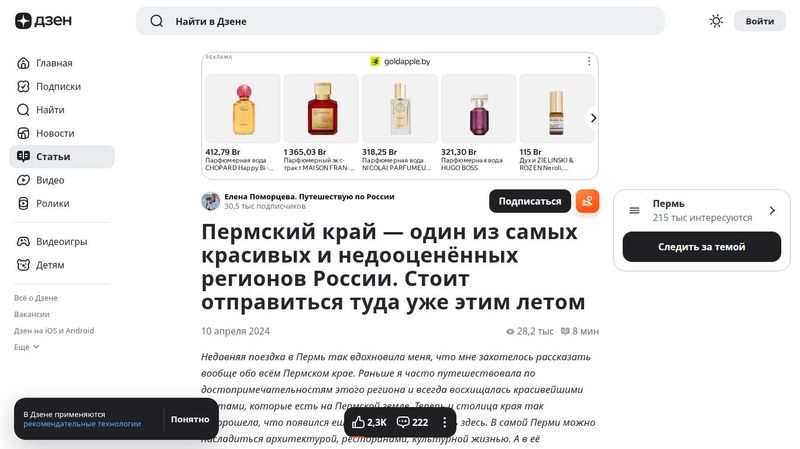Viewport: 800px width, 449px height.
Task: Click the search magnifier icon
Action: (x=157, y=21)
